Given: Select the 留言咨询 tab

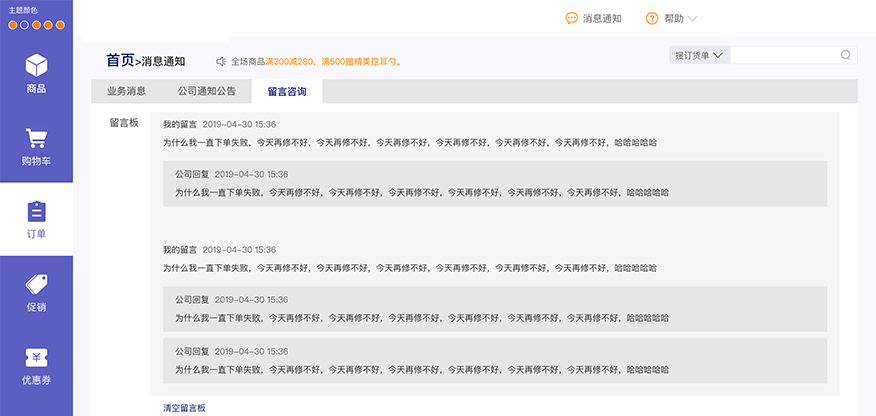Looking at the screenshot, I should [x=287, y=91].
